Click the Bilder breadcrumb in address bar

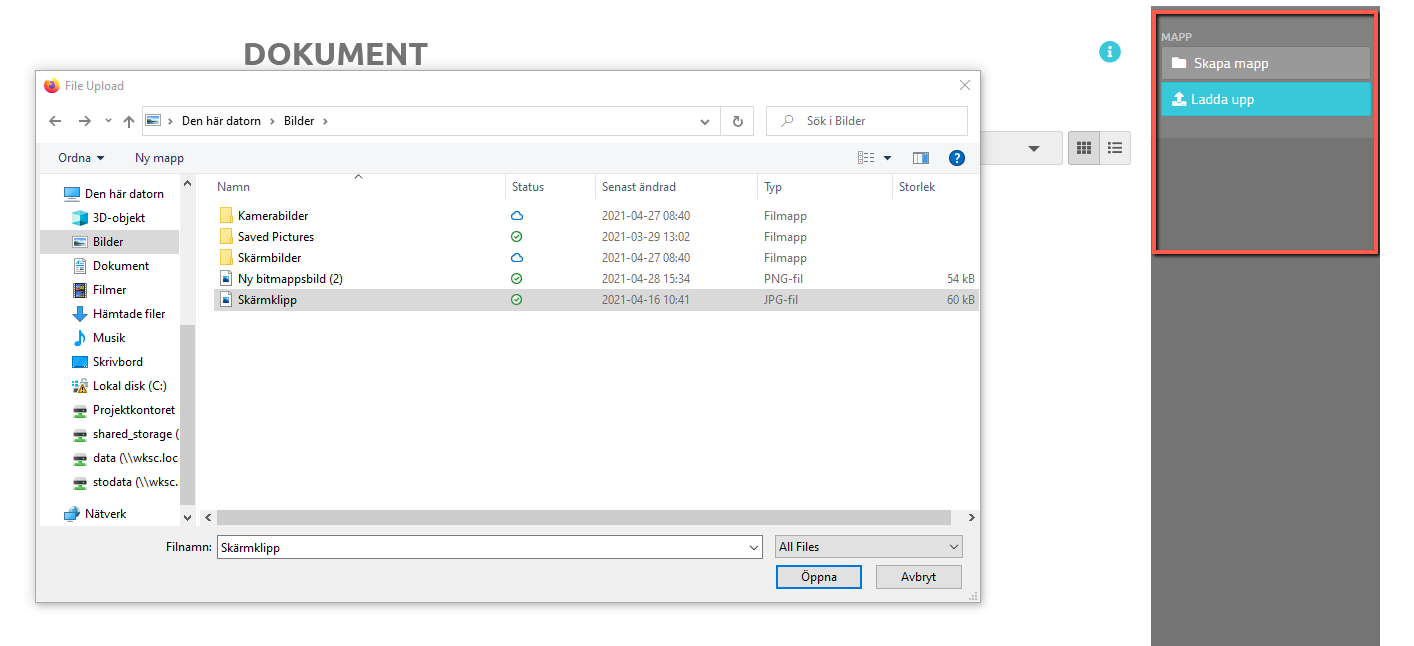point(299,121)
